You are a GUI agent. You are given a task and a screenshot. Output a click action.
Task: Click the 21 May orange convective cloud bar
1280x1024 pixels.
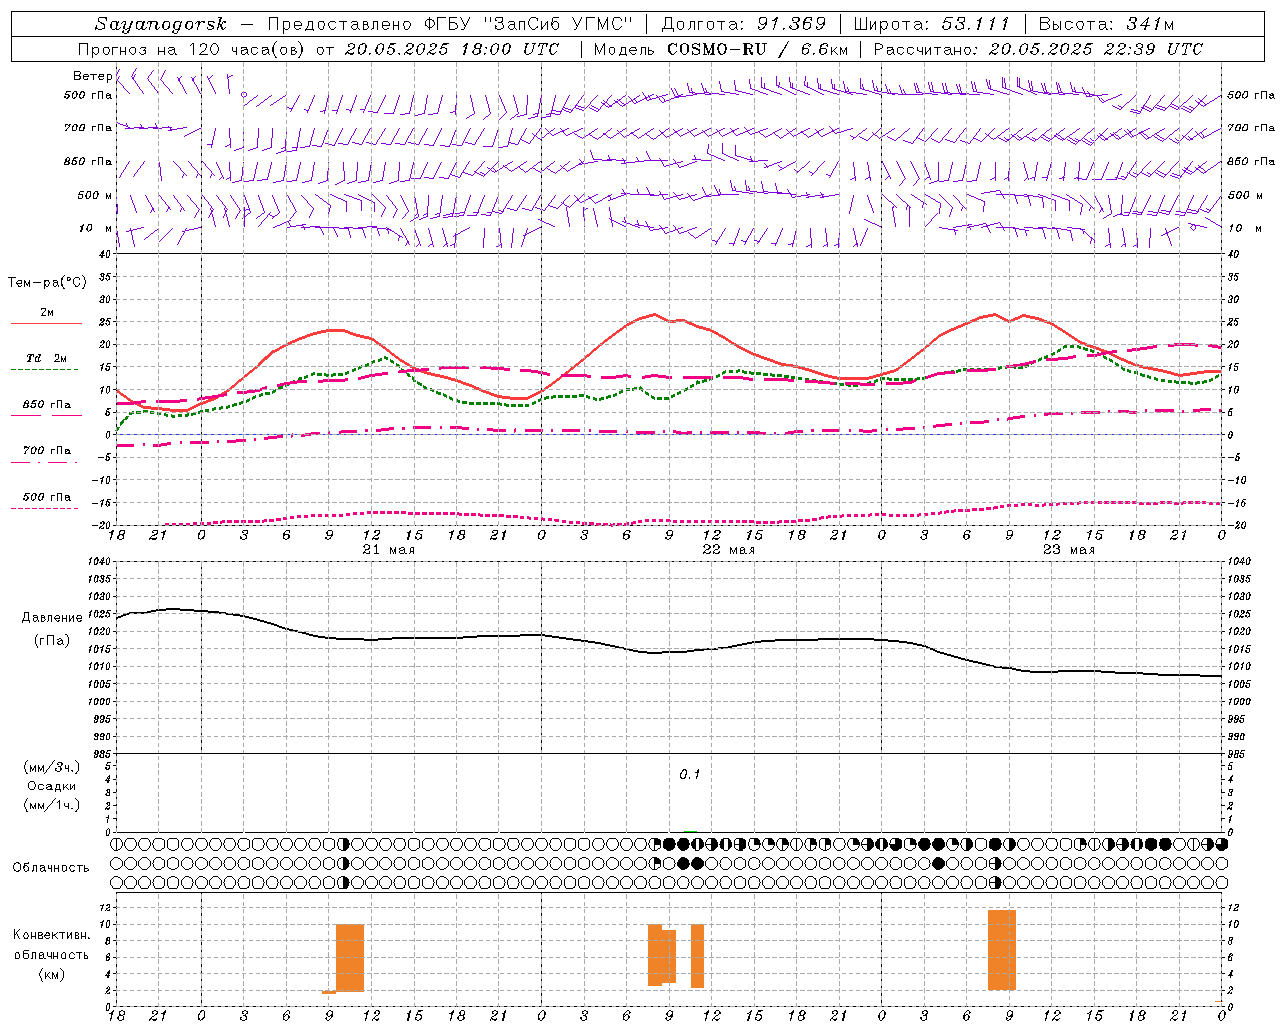coord(350,958)
